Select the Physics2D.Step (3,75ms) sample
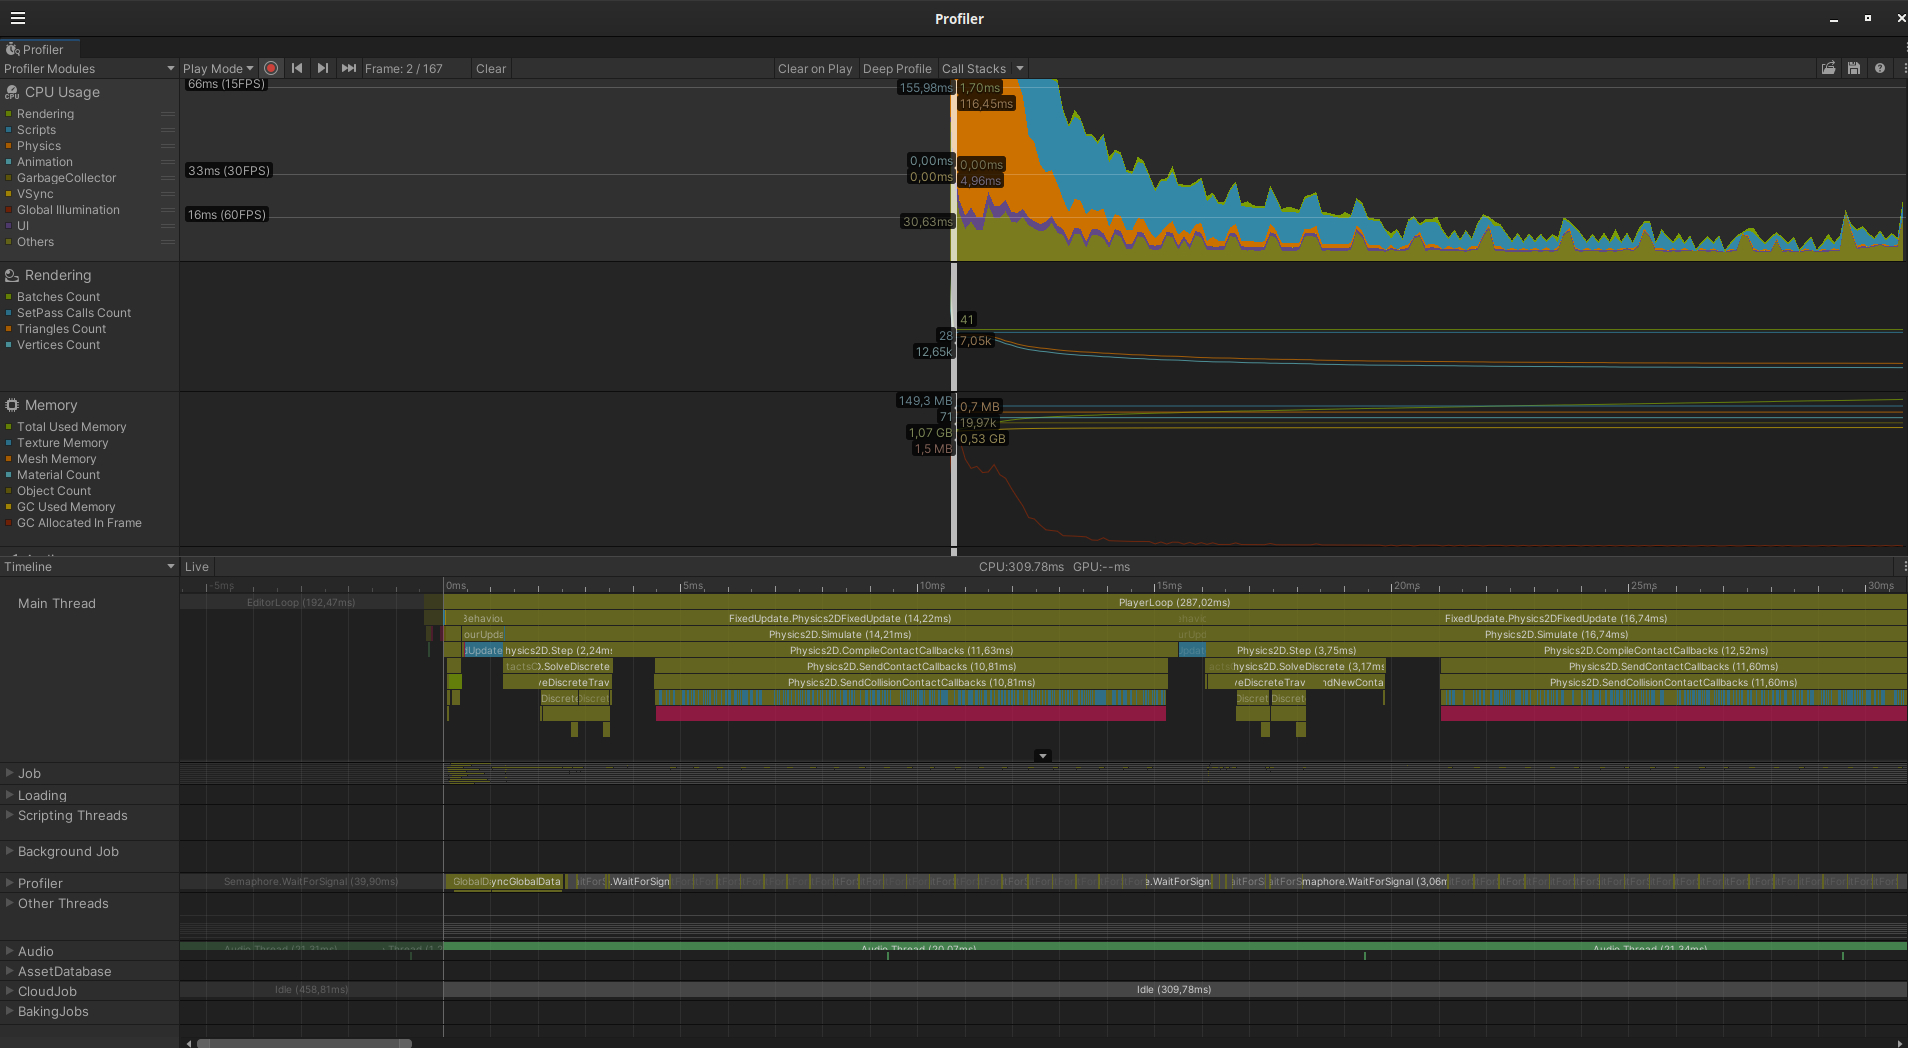Screen dimensions: 1908x1048 tap(1296, 651)
